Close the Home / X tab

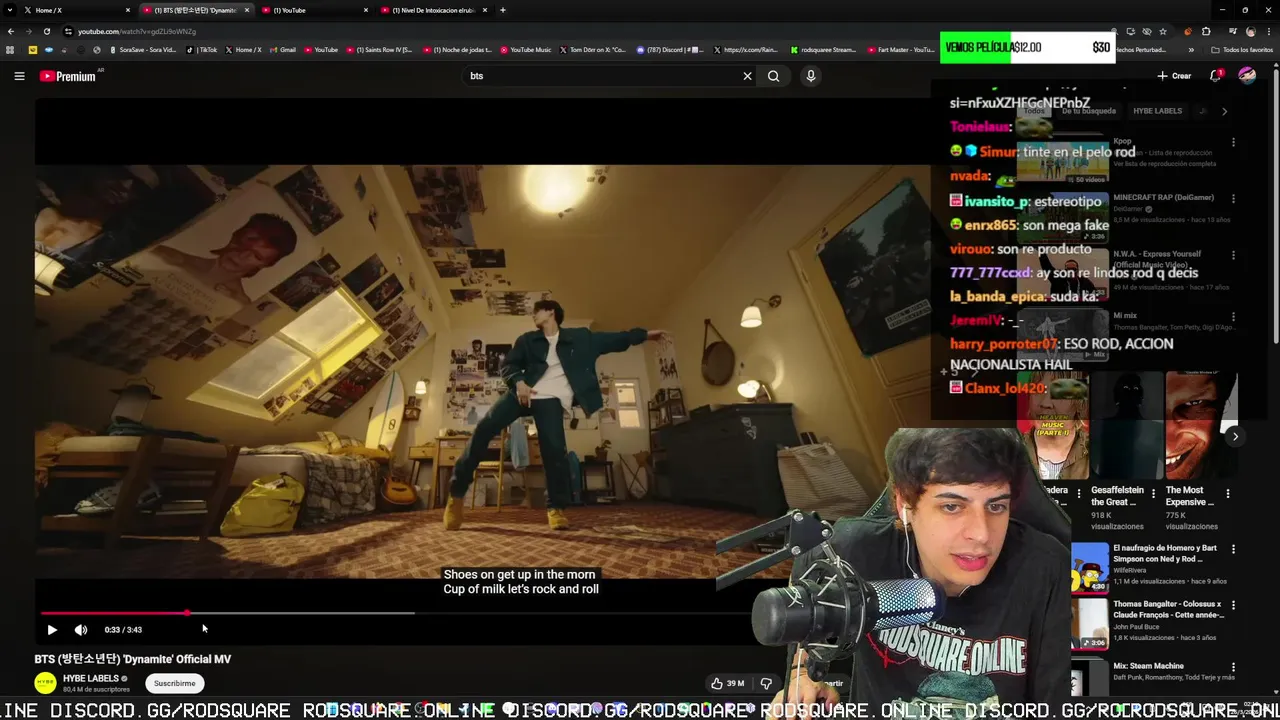(128, 10)
